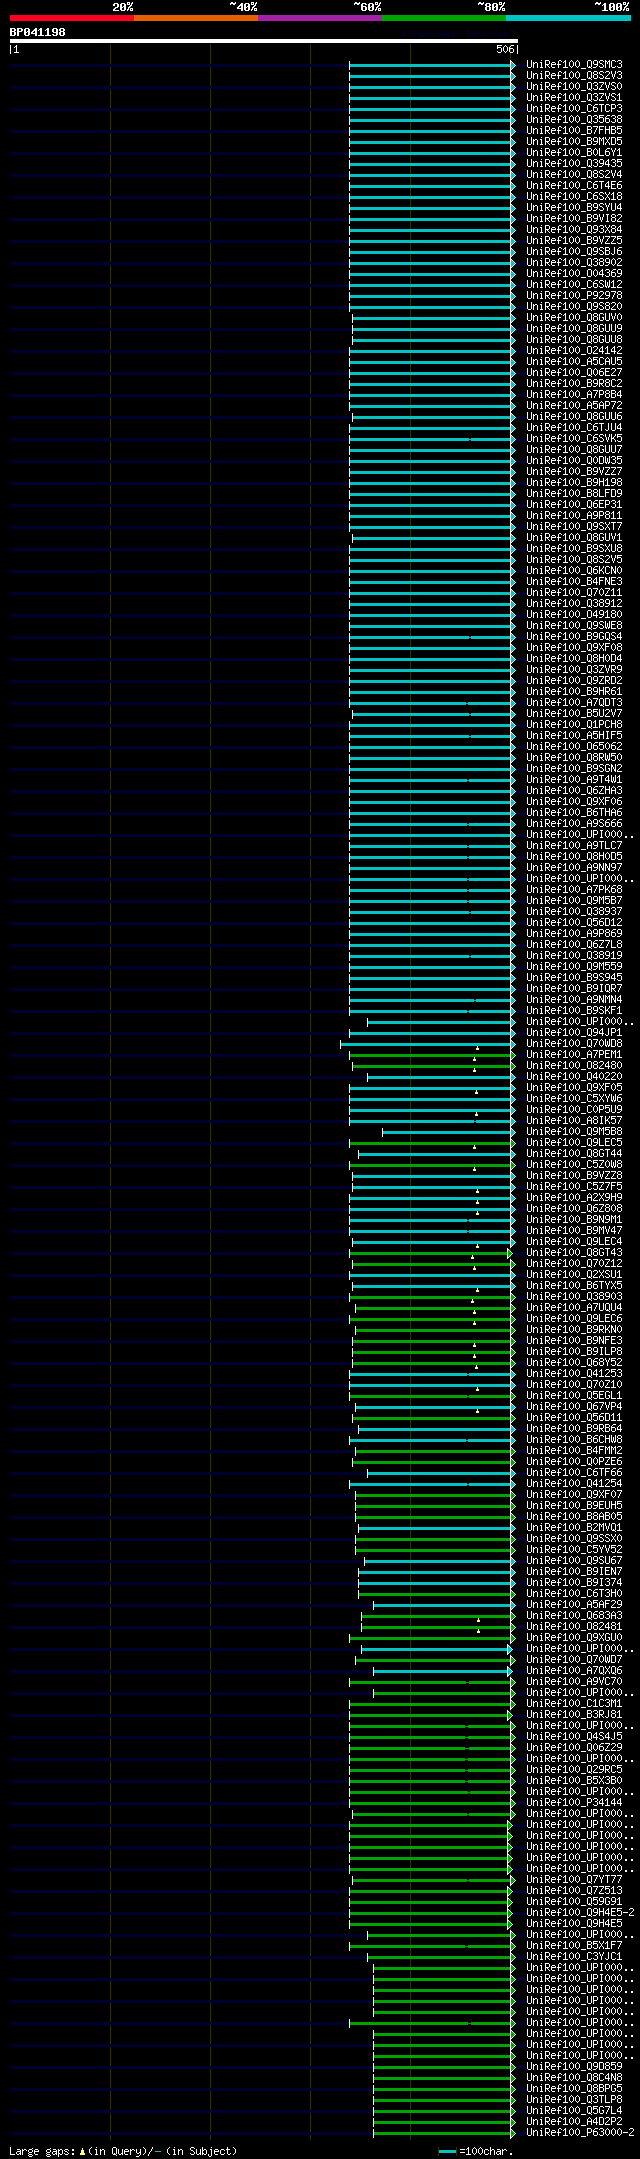Select the UniRef100_P63000-2 label
The width and height of the screenshot is (640, 2159).
point(580,2132)
